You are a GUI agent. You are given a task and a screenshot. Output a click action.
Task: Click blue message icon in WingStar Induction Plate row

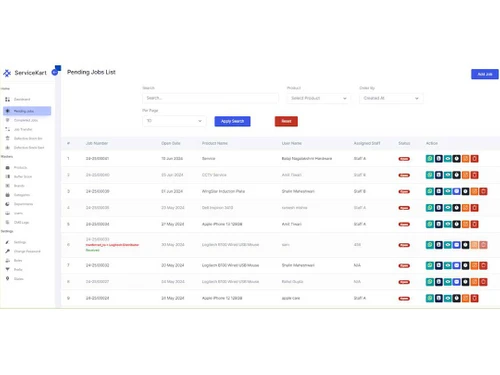click(456, 191)
